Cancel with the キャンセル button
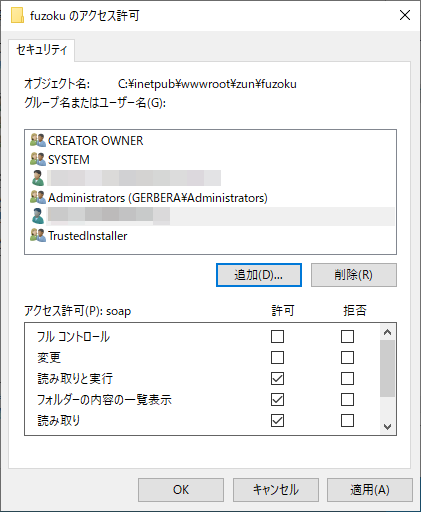Screen dimensions: 421x512 (276, 490)
